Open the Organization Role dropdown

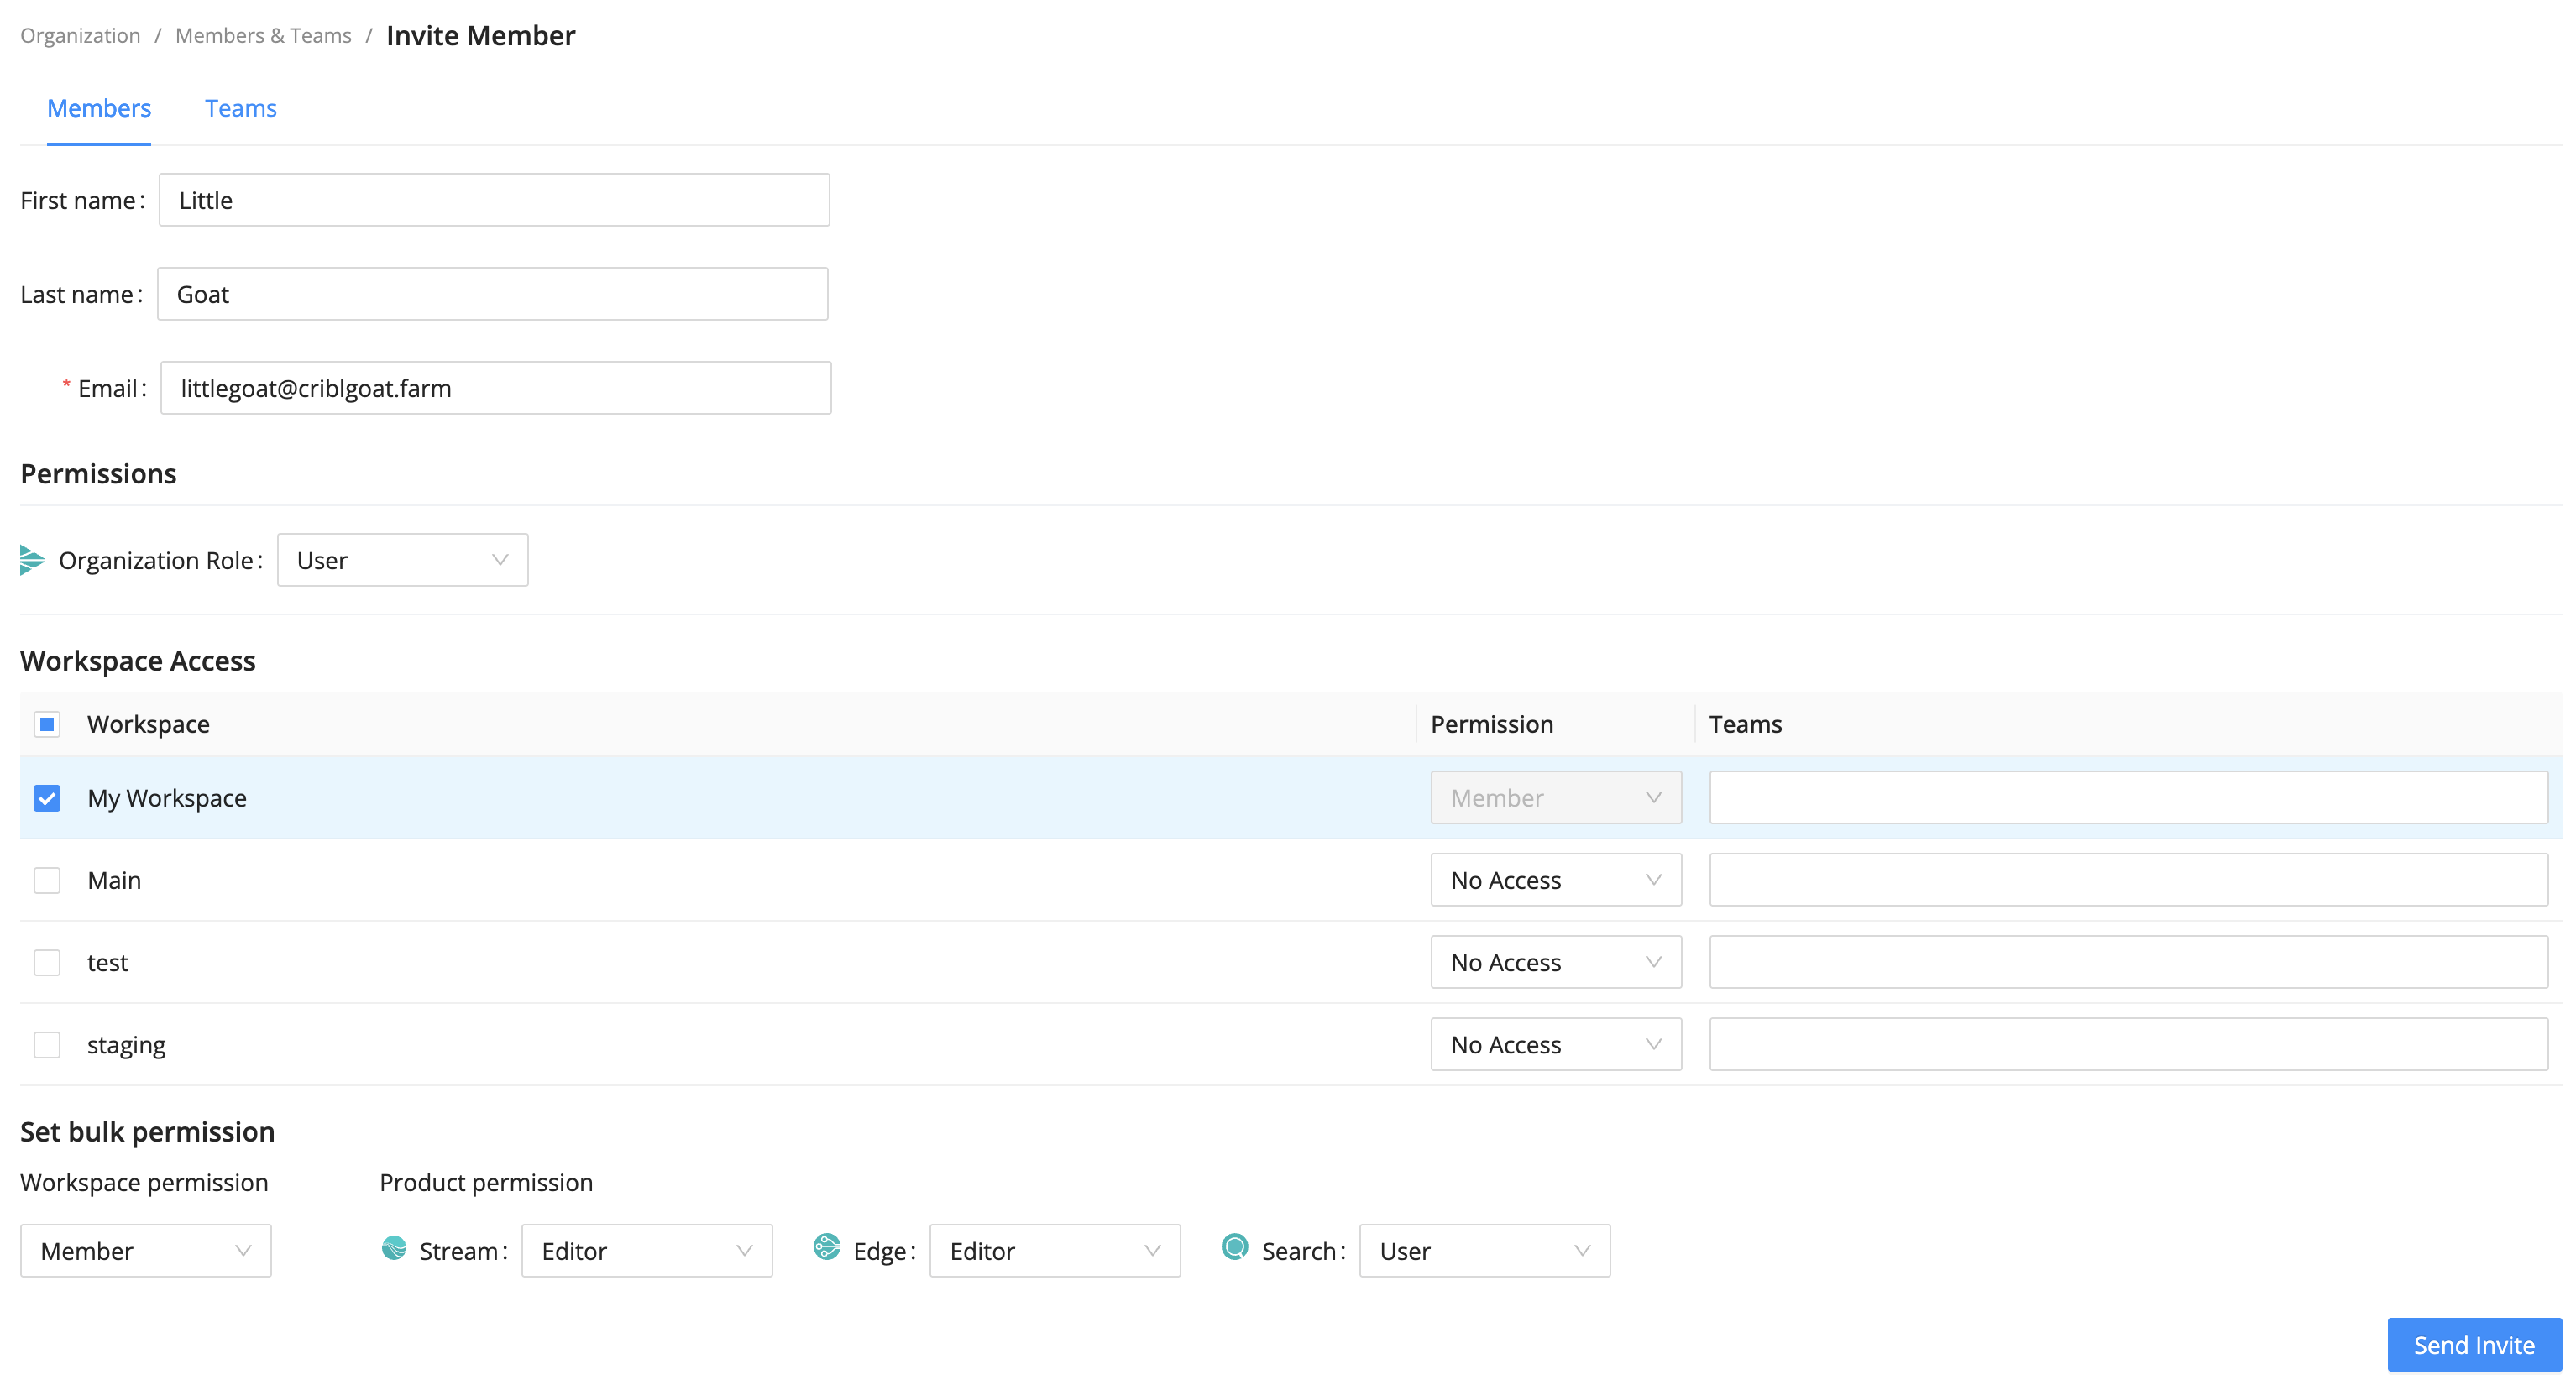[402, 560]
